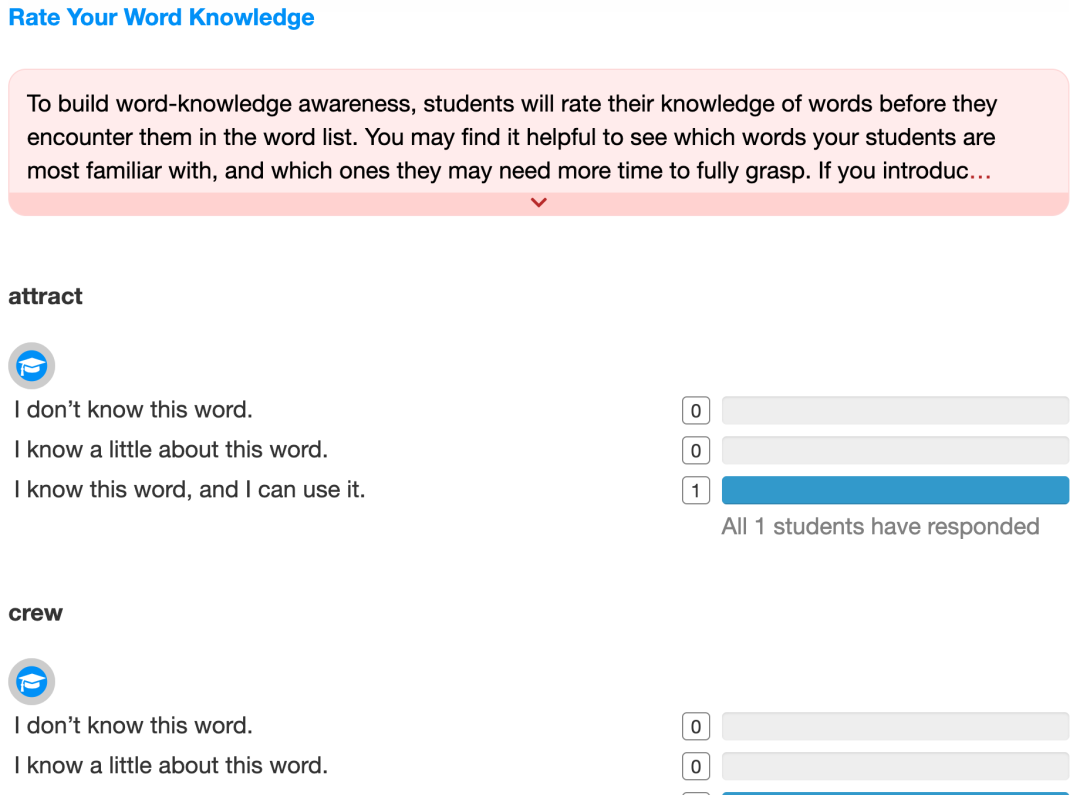Click the red ellipsis to read more
The height and width of the screenshot is (795, 1080).
980,171
